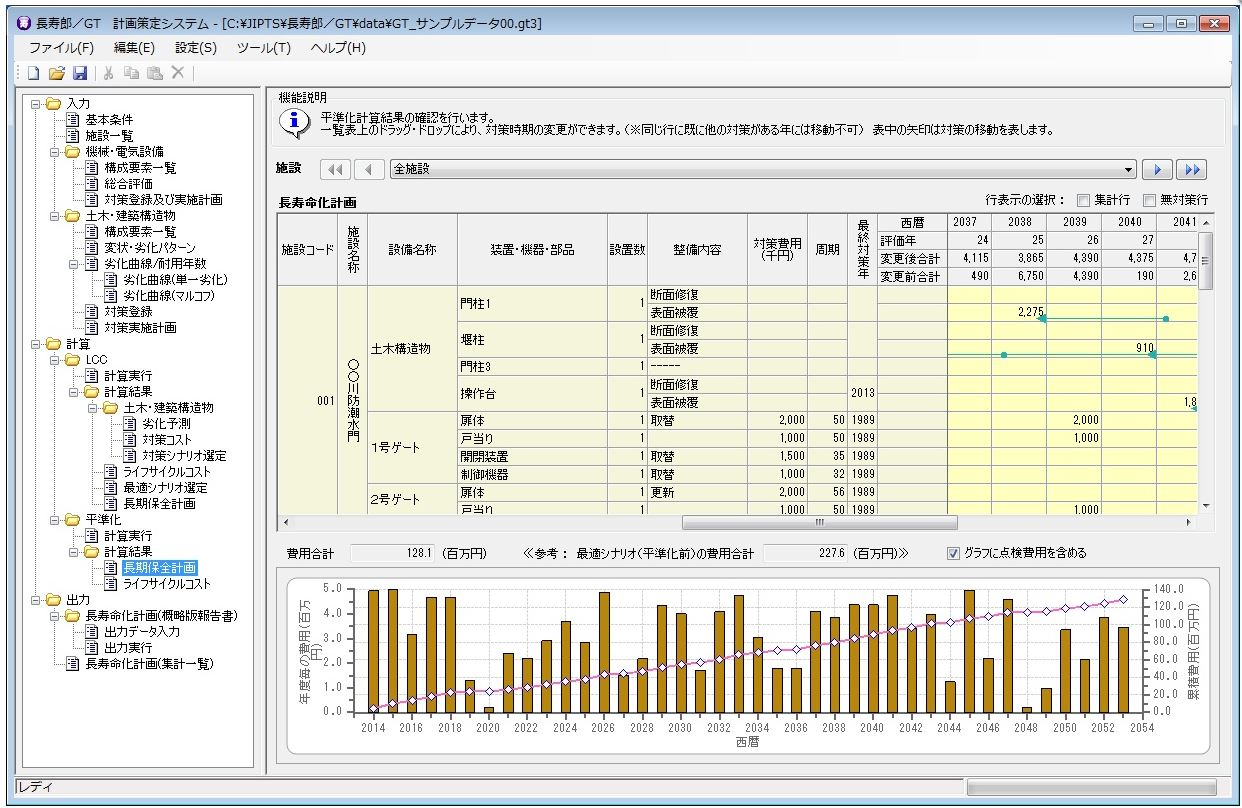
Task: Click the info icon in 機能説明 panel
Action: [295, 123]
